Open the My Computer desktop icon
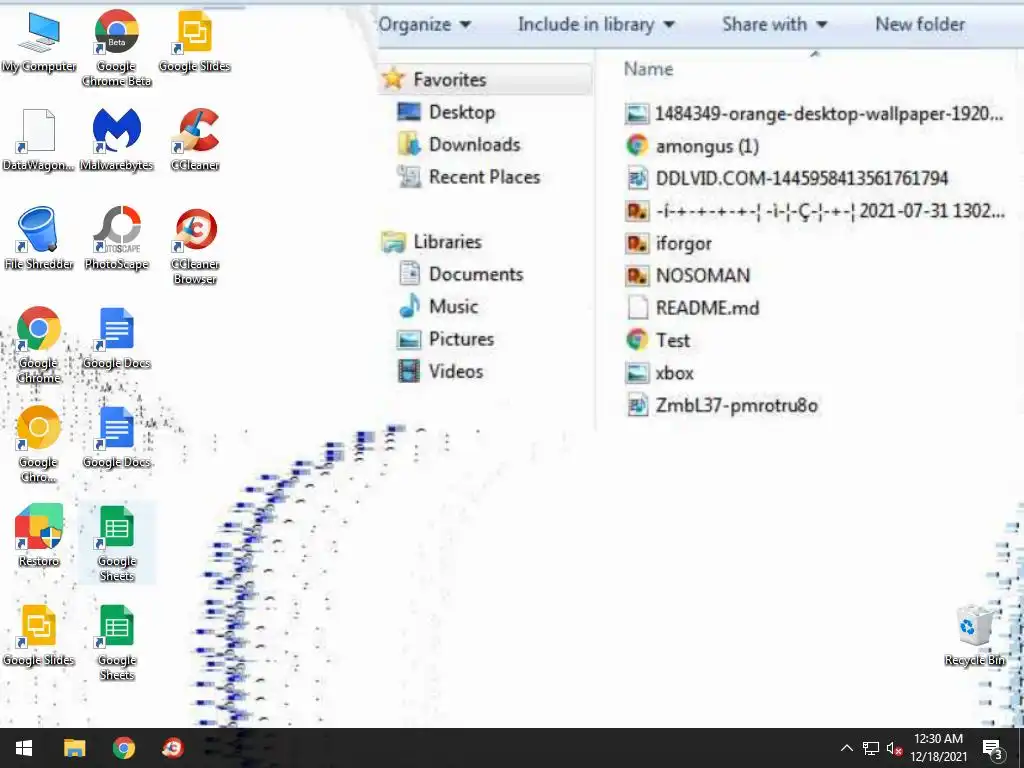The height and width of the screenshot is (768, 1024). [x=39, y=40]
